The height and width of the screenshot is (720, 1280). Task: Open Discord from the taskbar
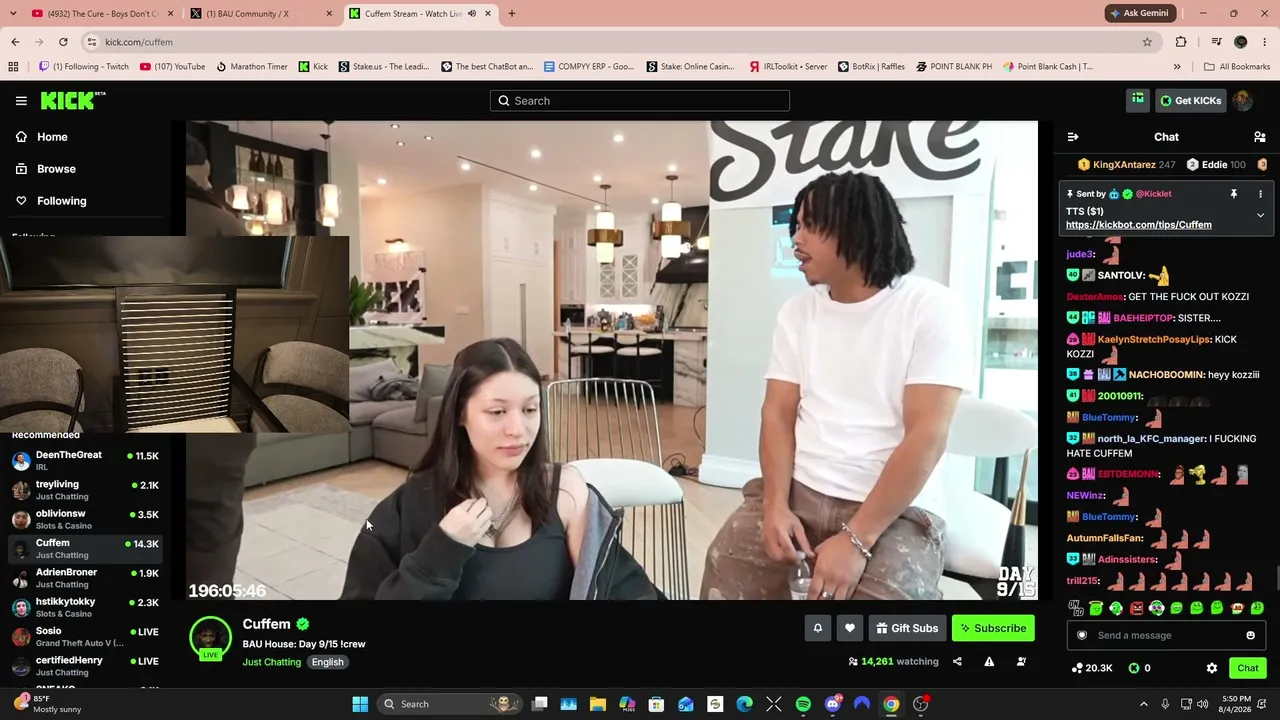833,704
